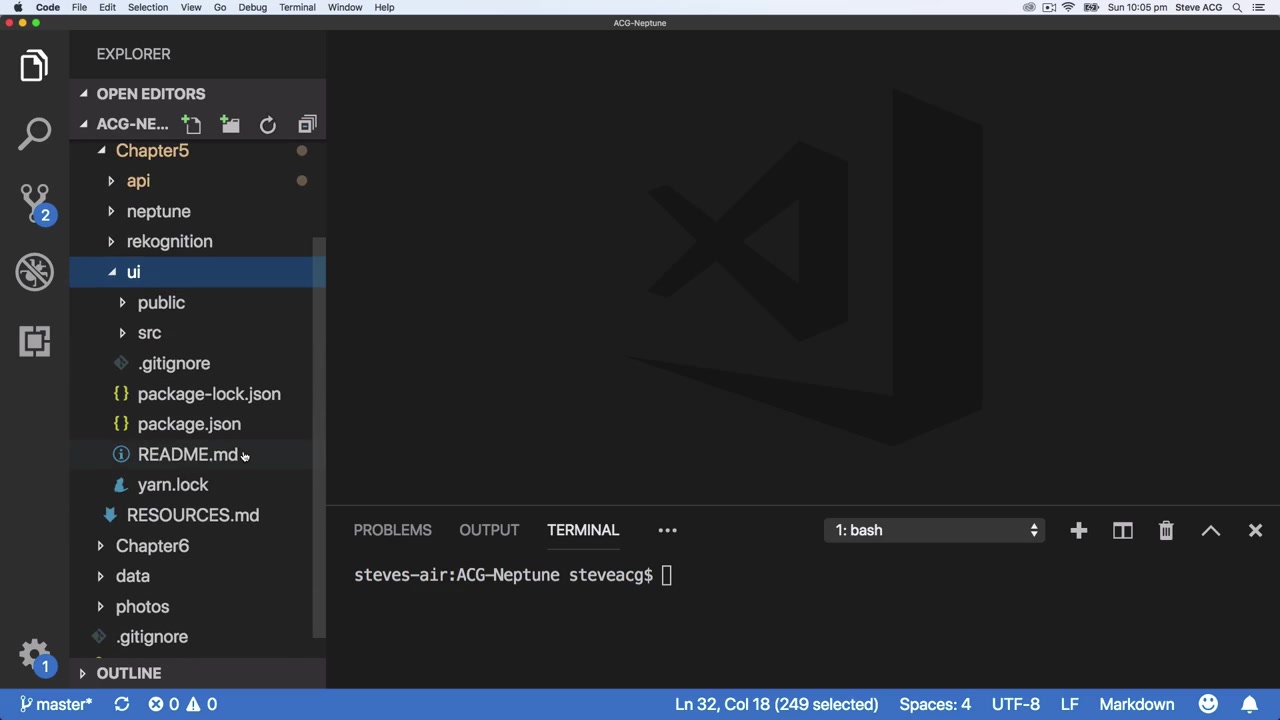The image size is (1280, 720).
Task: Open the Debug menu
Action: pyautogui.click(x=252, y=7)
